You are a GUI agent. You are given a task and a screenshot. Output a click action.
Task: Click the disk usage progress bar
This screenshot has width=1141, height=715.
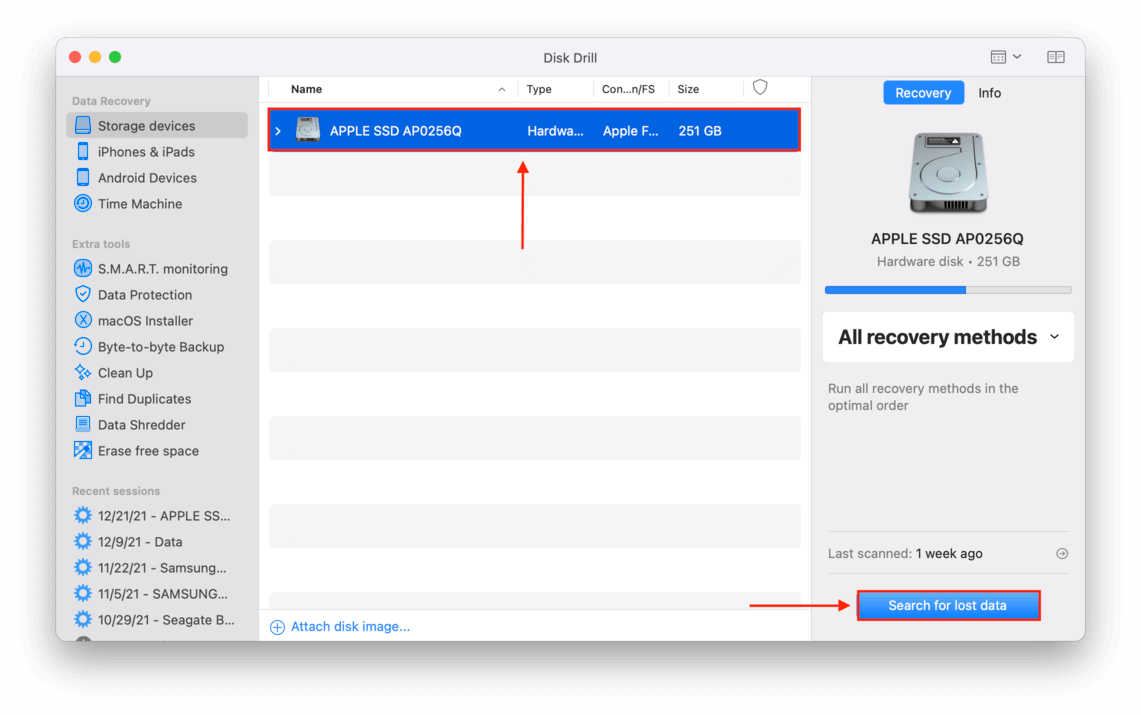click(x=947, y=289)
